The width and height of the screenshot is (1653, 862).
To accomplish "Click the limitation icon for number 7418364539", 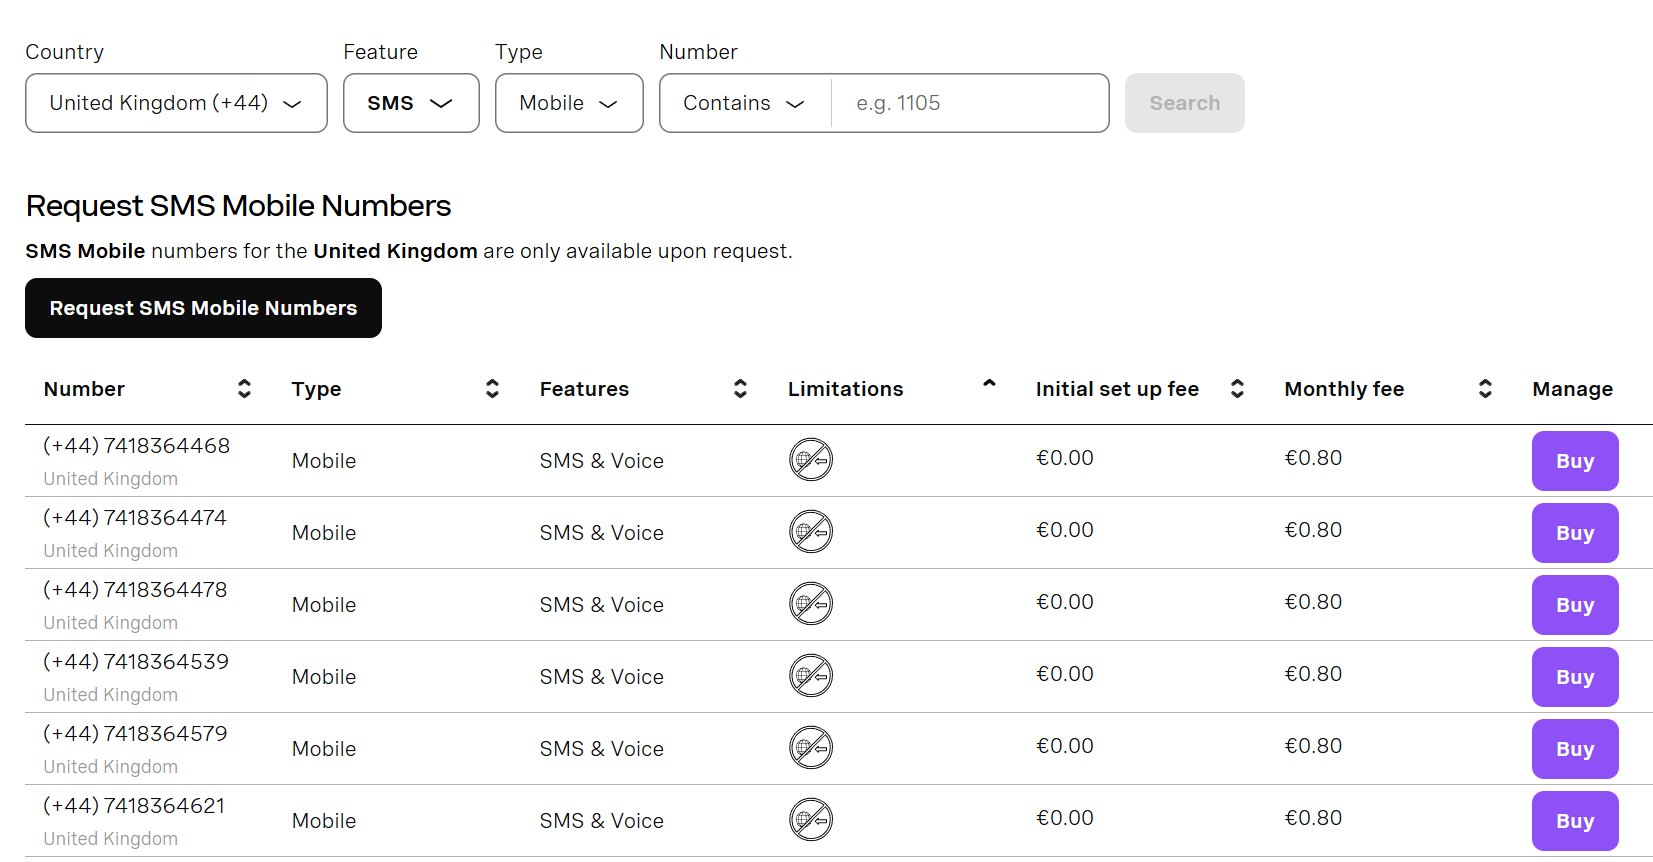I will pyautogui.click(x=811, y=676).
